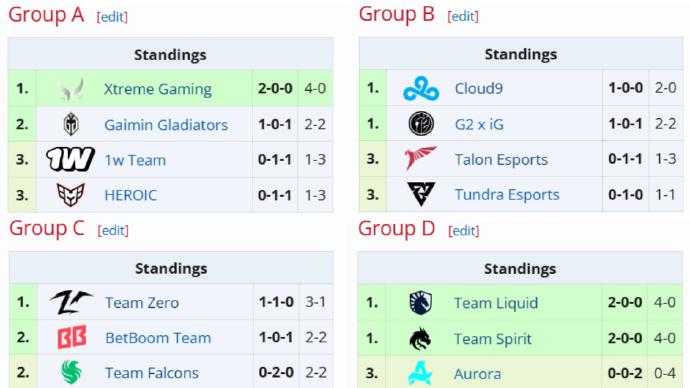Click the Cloud9 logo icon
This screenshot has width=690, height=388.
[x=421, y=88]
